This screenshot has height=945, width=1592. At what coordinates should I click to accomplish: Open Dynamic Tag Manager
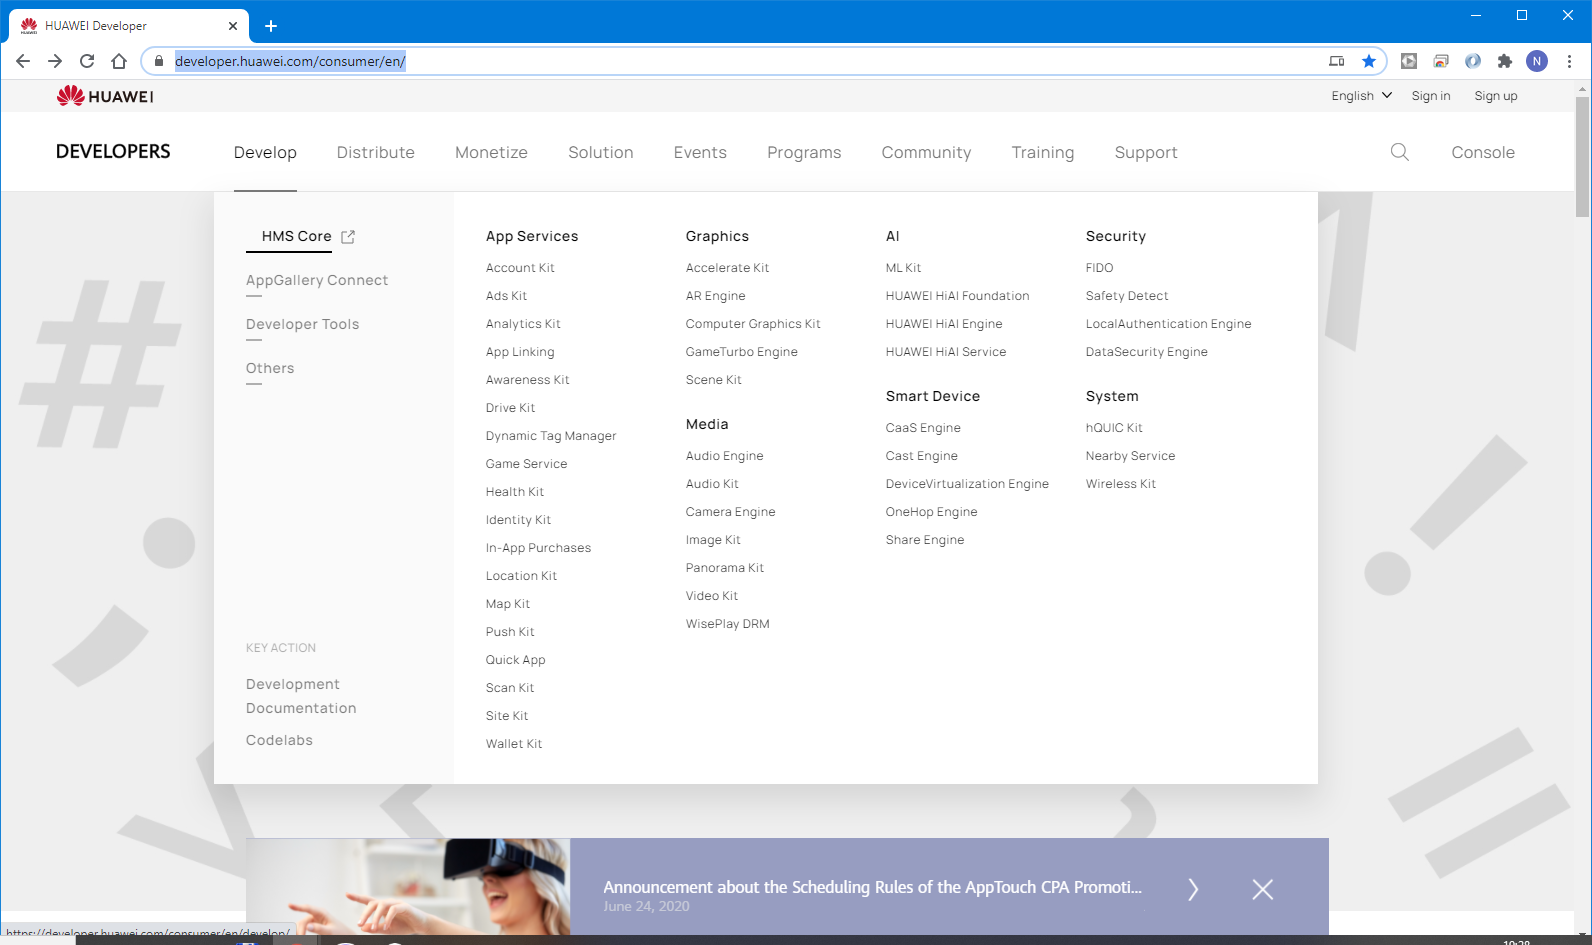(x=551, y=436)
